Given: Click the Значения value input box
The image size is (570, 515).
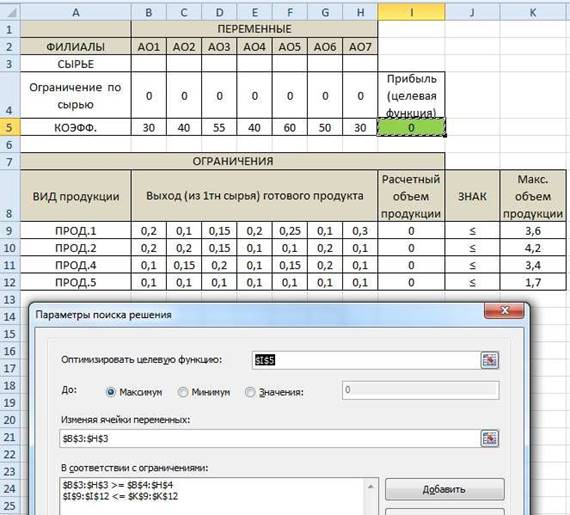Looking at the screenshot, I should tap(421, 390).
